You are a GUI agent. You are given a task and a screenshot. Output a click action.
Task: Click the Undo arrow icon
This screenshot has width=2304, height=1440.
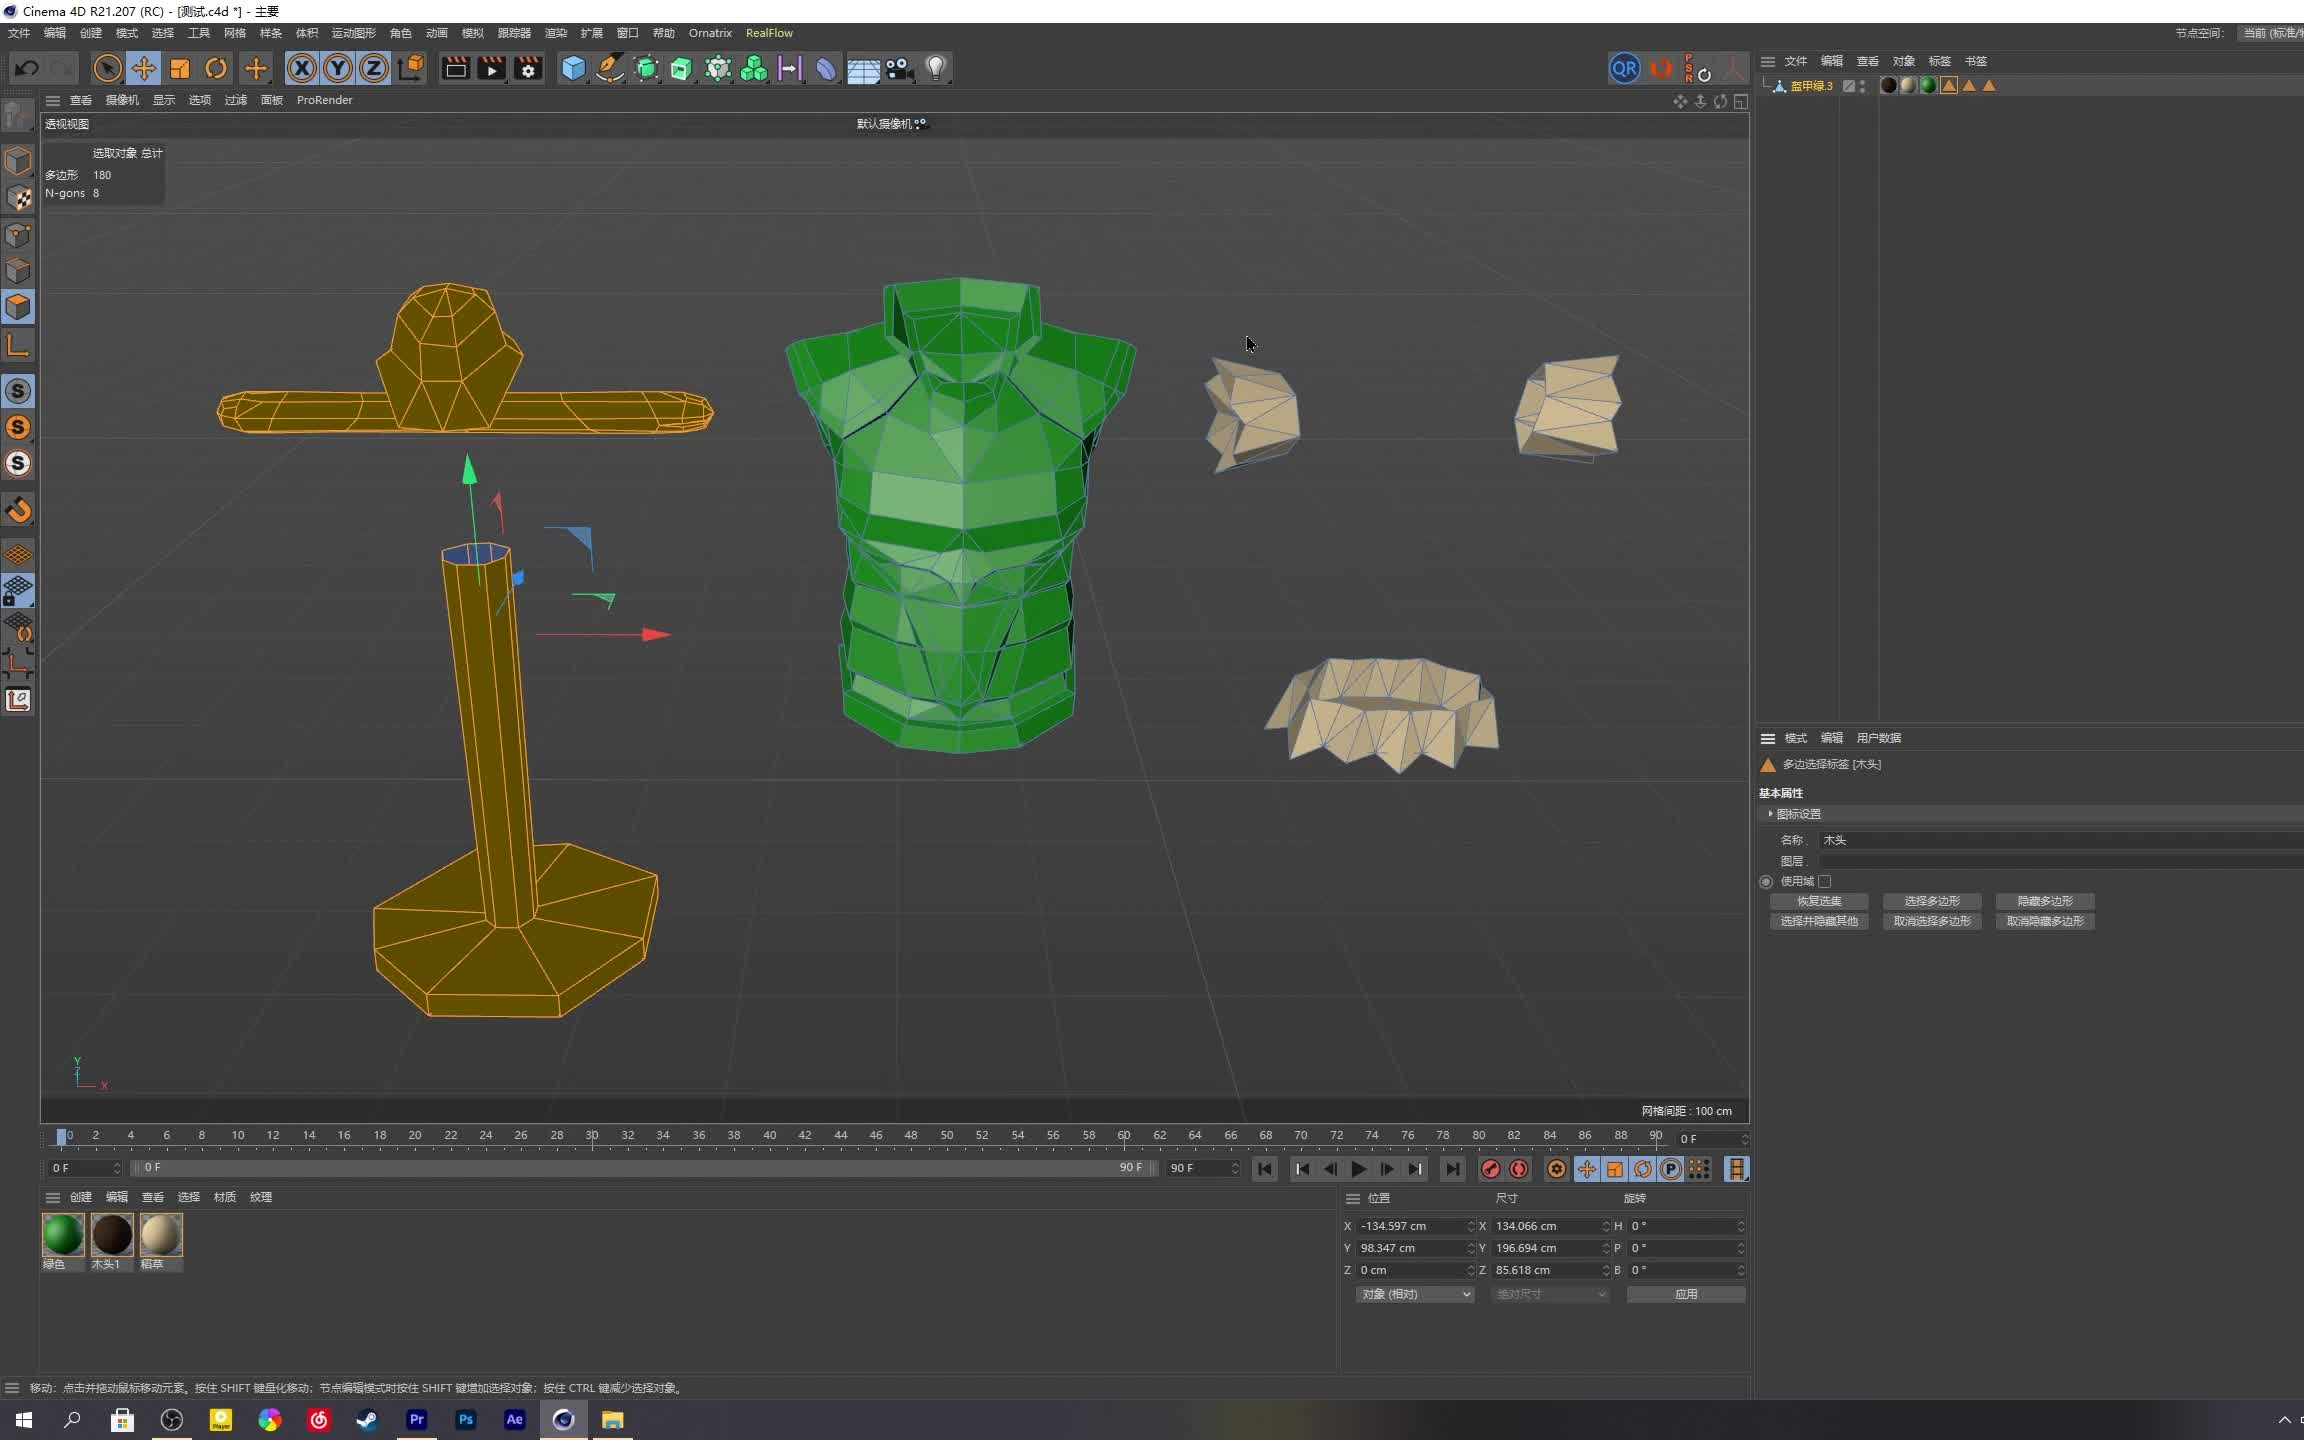(27, 68)
